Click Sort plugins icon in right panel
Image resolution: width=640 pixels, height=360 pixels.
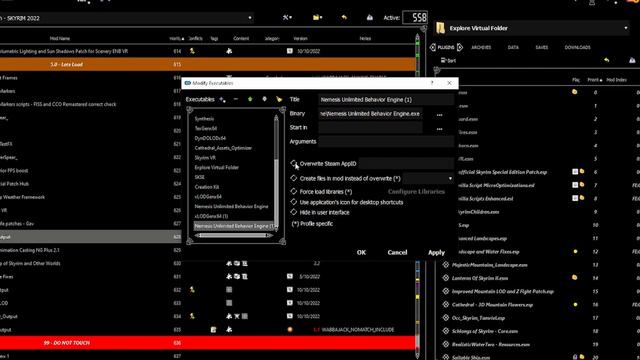(x=448, y=60)
